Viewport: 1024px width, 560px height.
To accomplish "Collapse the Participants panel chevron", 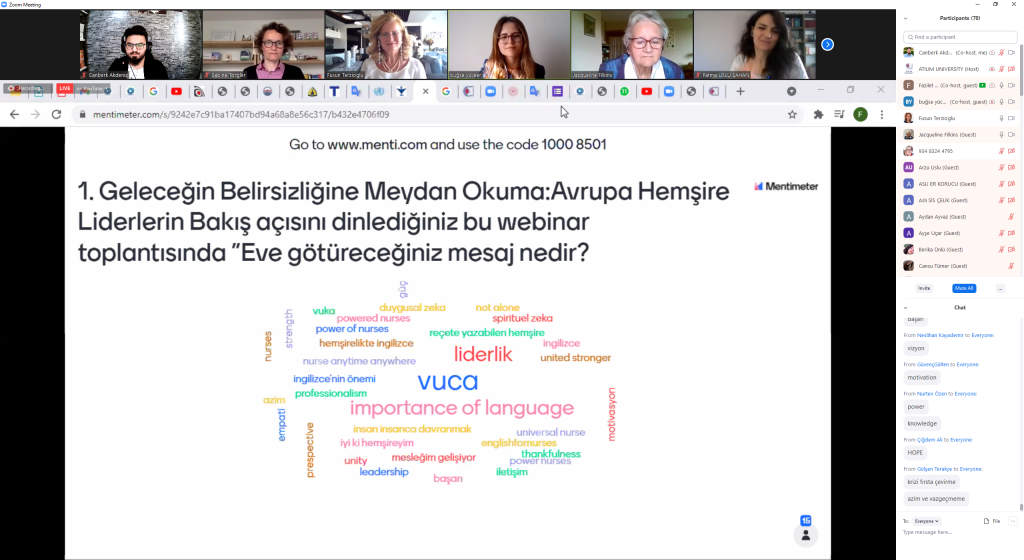I will tap(904, 19).
